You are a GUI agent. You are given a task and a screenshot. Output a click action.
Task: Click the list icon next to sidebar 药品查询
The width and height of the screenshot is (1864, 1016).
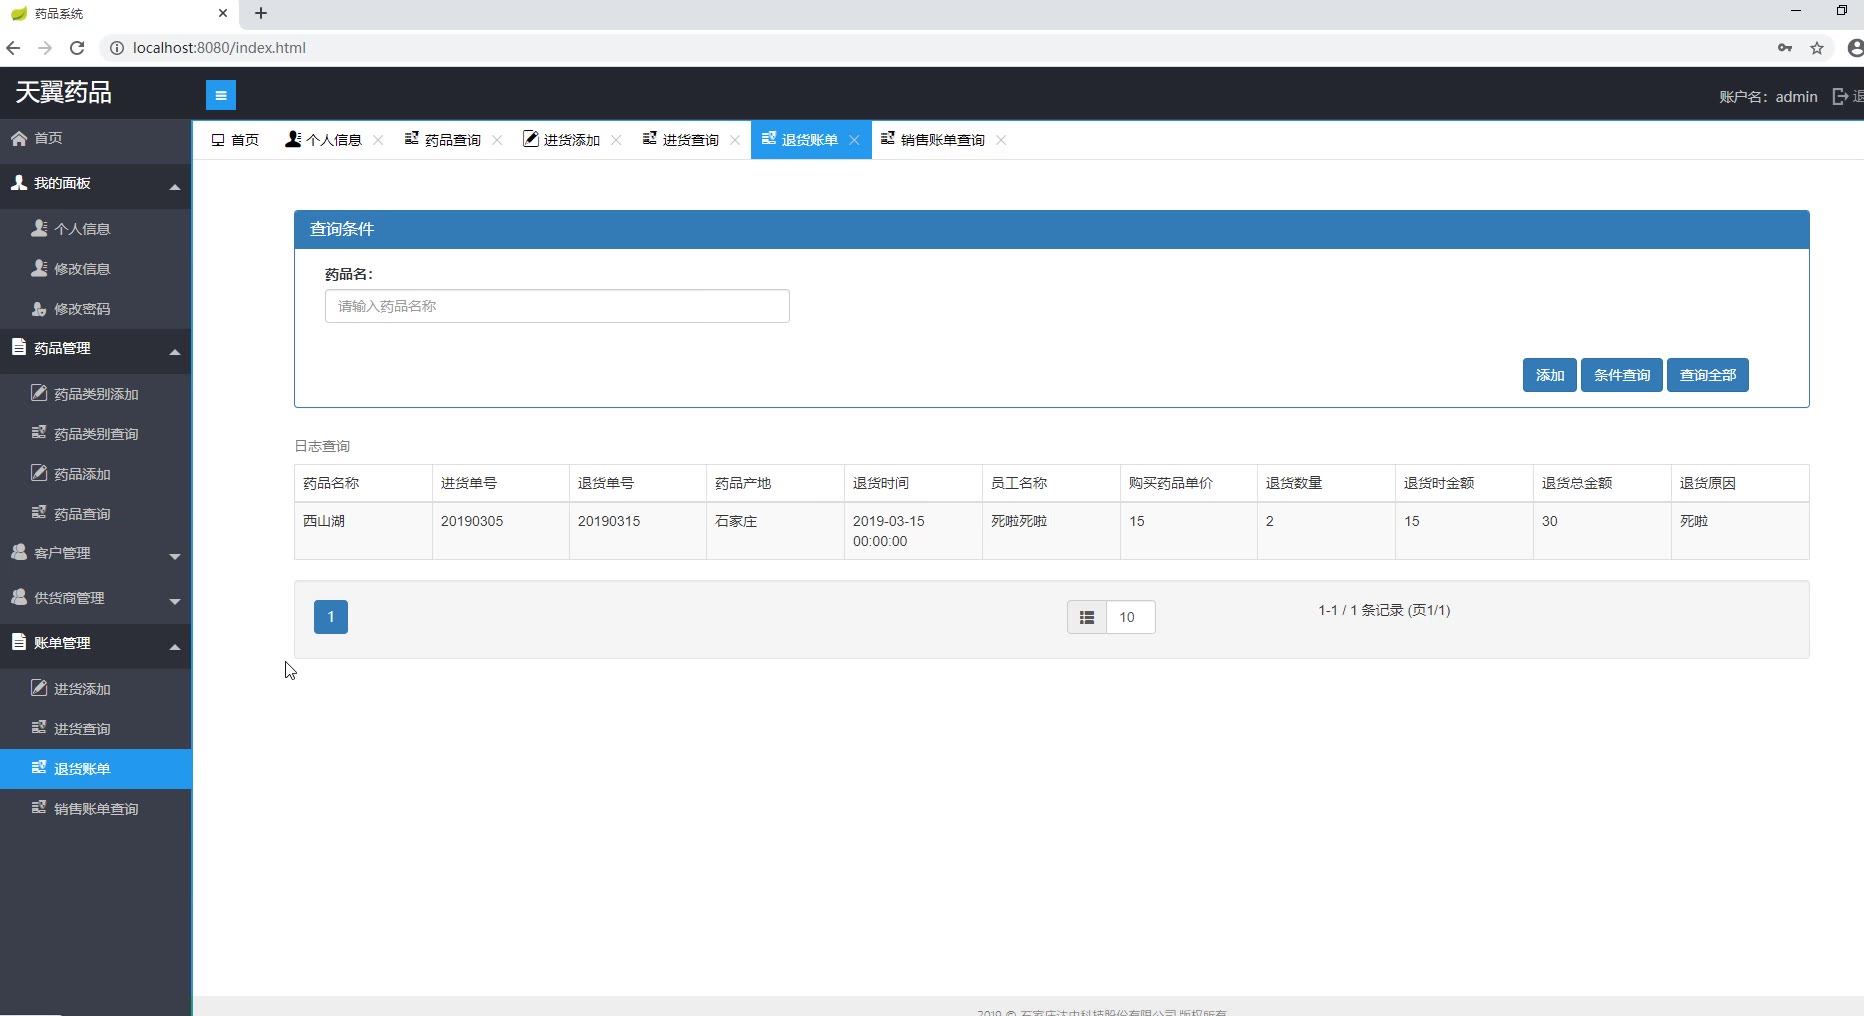(39, 512)
